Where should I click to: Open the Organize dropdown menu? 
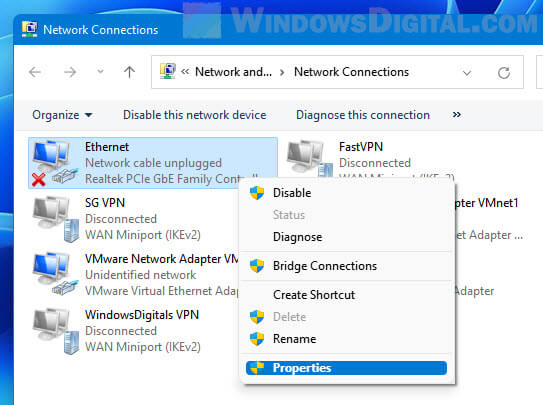click(x=62, y=115)
